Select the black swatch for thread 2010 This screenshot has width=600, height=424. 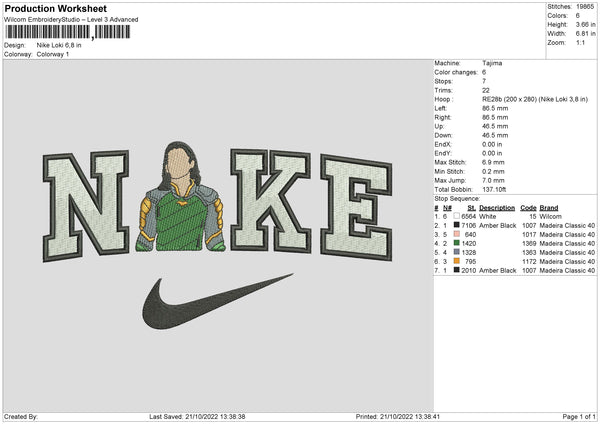(458, 271)
